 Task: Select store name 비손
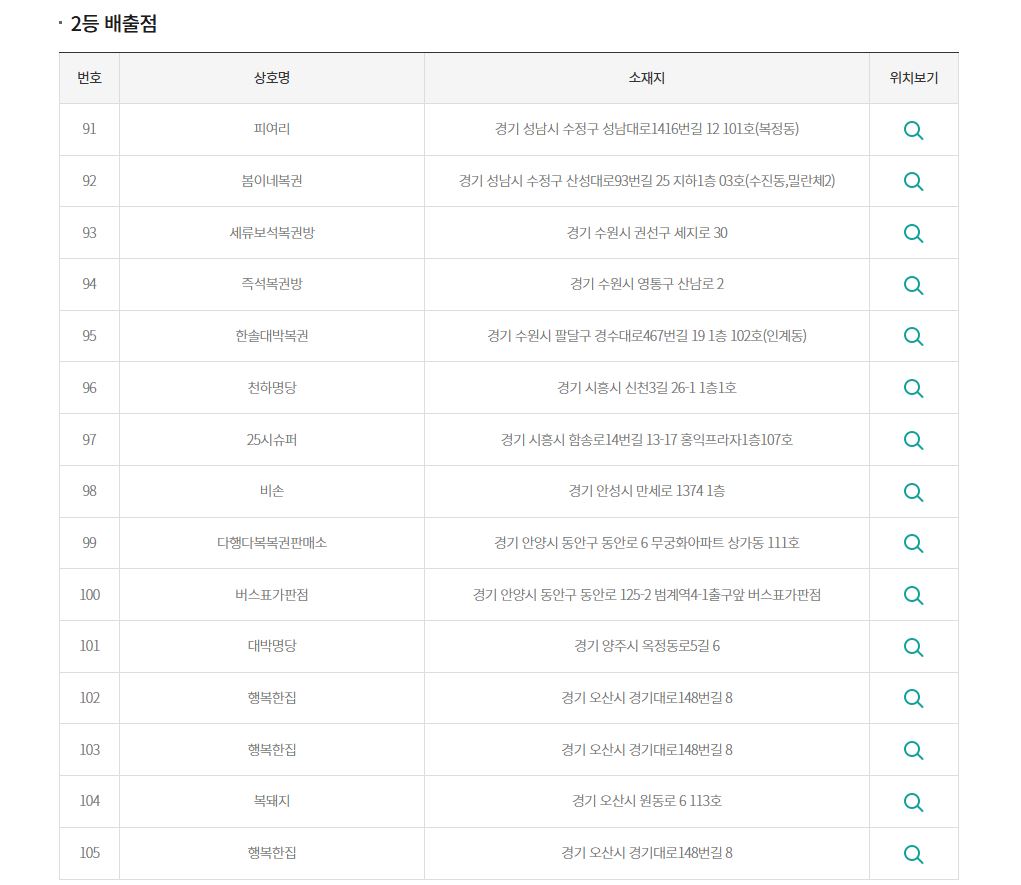click(x=272, y=491)
